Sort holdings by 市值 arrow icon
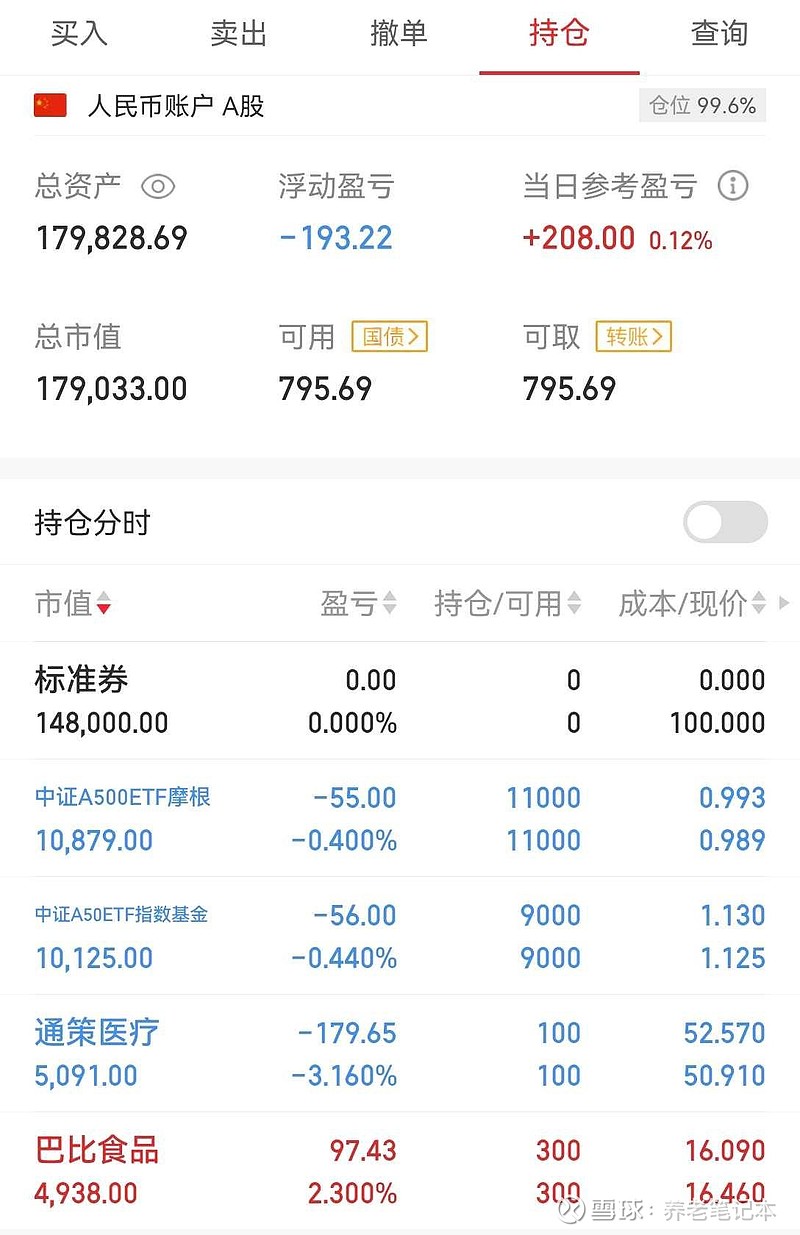The width and height of the screenshot is (800, 1235). 104,604
